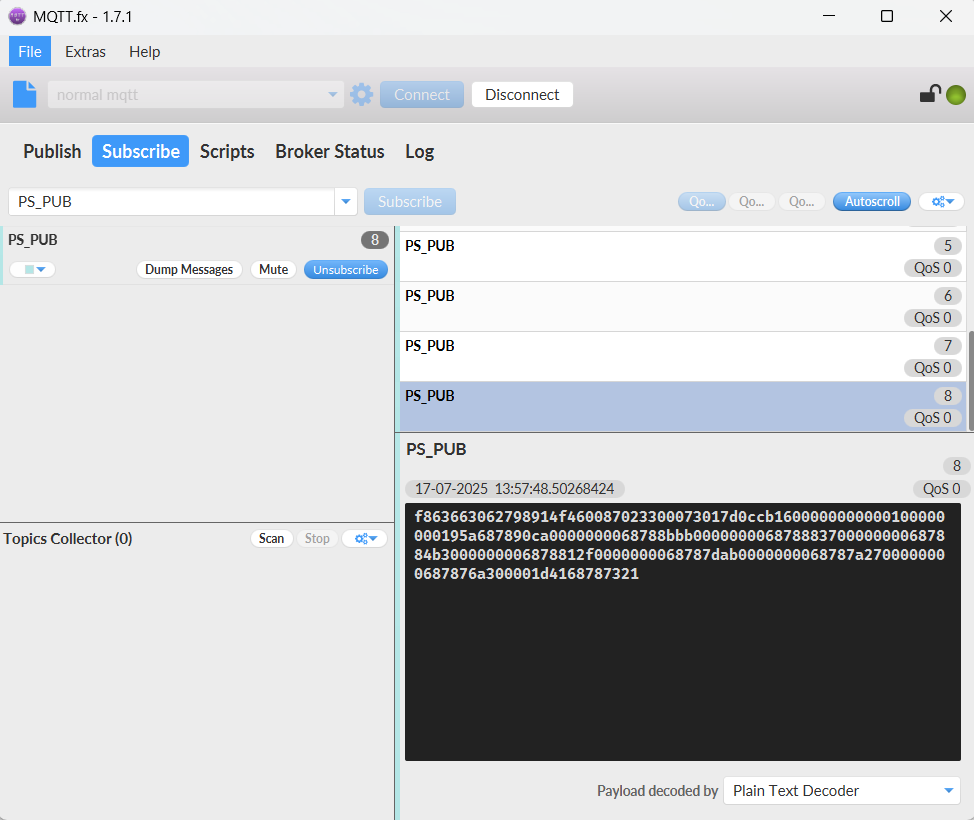Open the File menu
Screen dimensions: 974x820
click(30, 52)
